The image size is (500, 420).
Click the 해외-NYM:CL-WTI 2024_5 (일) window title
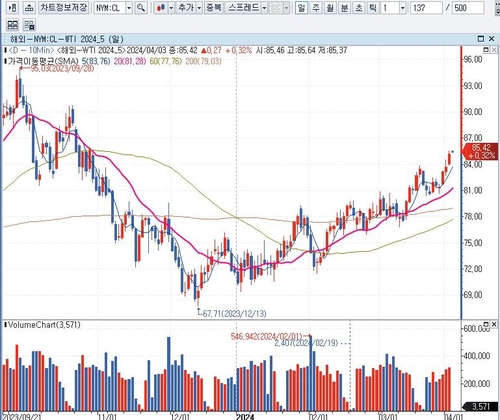pyautogui.click(x=67, y=39)
